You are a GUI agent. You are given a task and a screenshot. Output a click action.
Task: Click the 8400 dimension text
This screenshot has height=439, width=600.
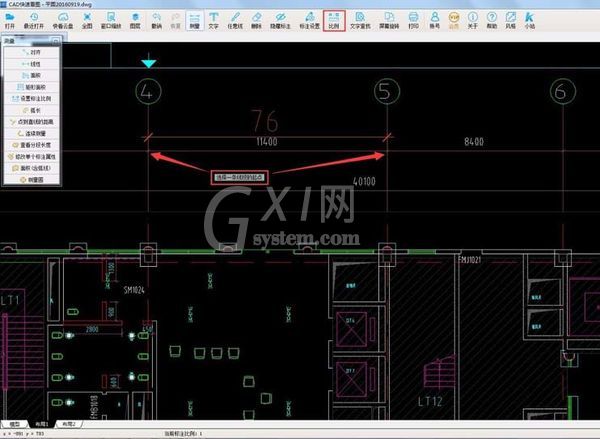pos(474,142)
